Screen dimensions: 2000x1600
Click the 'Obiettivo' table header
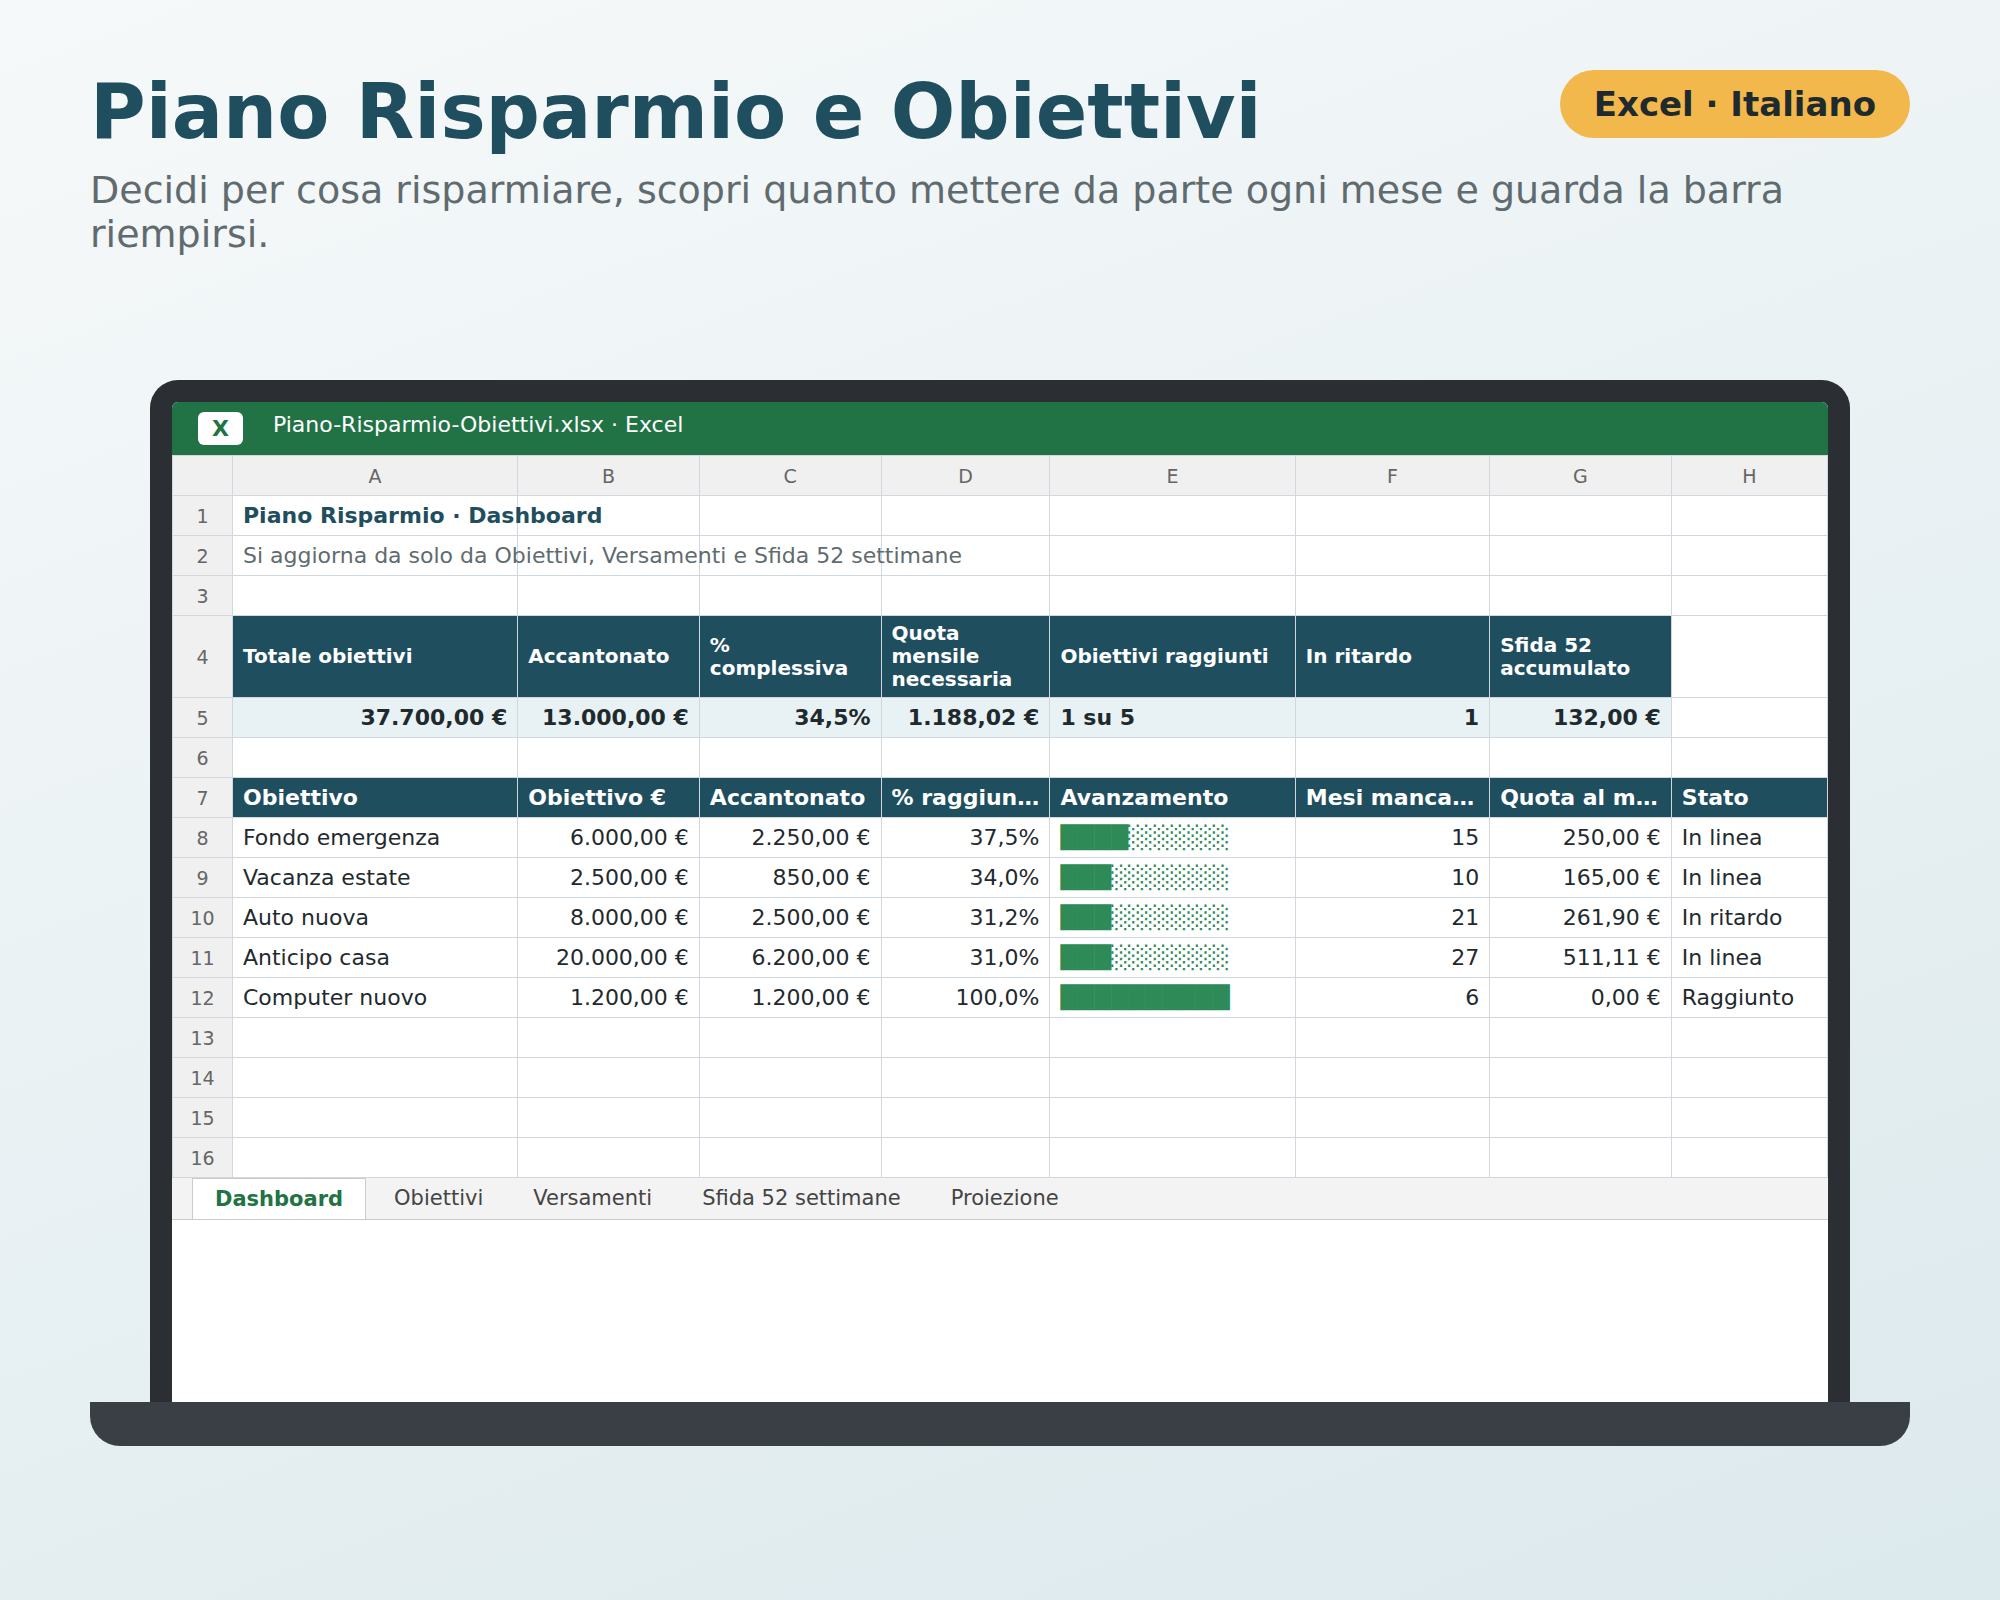pos(375,798)
